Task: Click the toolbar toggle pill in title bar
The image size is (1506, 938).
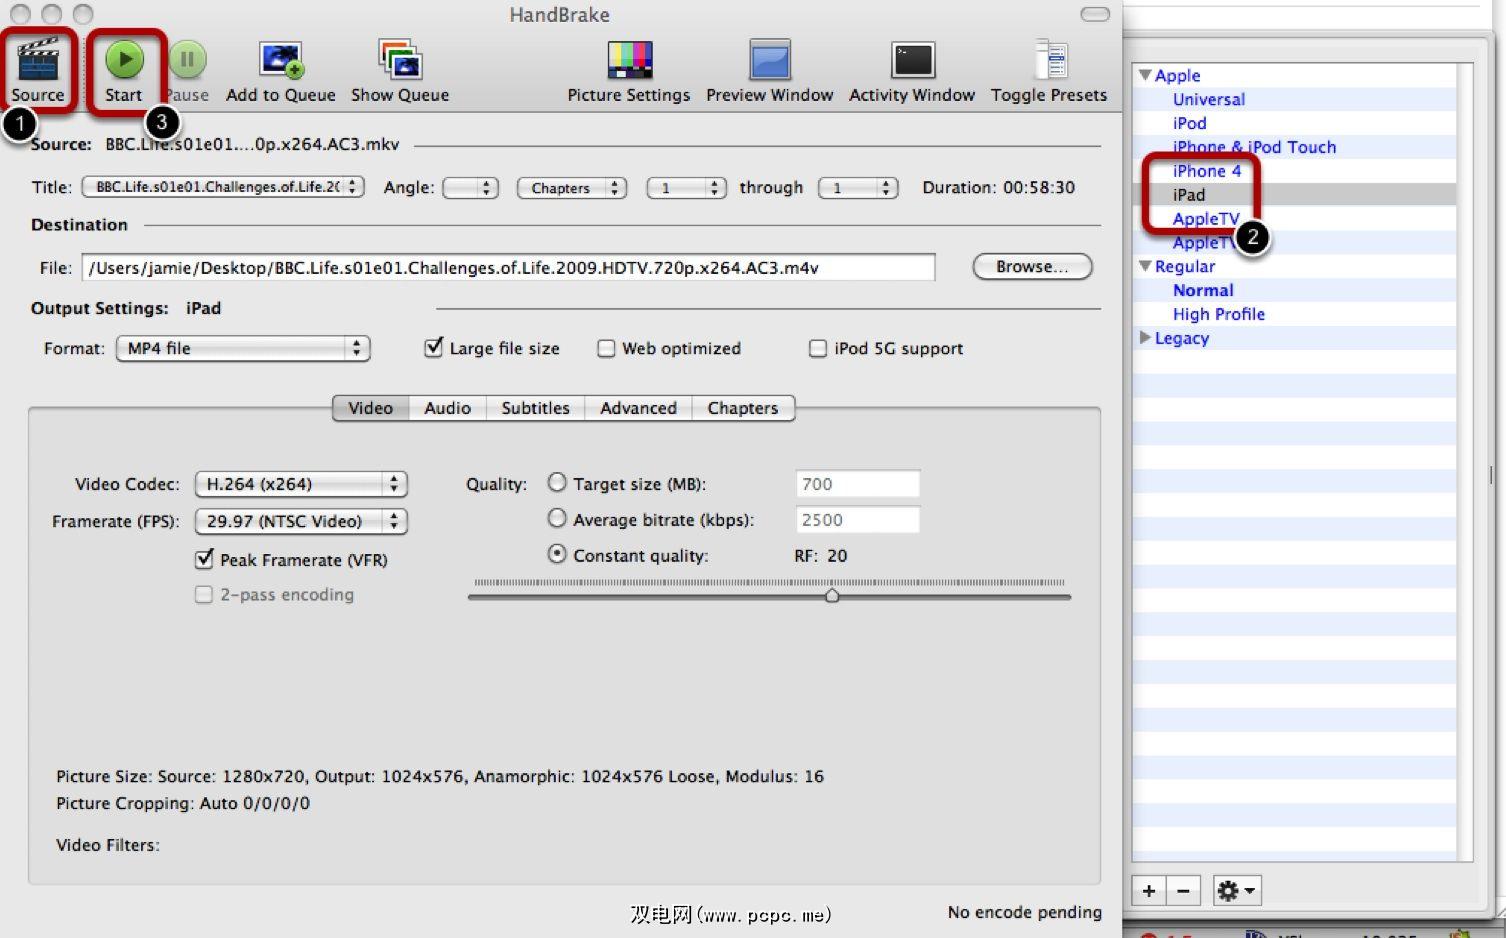Action: click(x=1095, y=14)
